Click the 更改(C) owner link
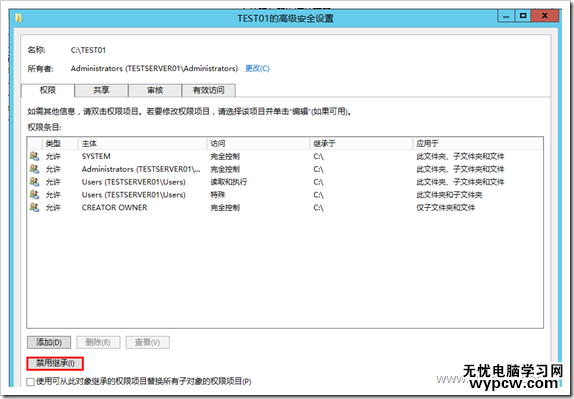The height and width of the screenshot is (399, 574). click(x=257, y=68)
